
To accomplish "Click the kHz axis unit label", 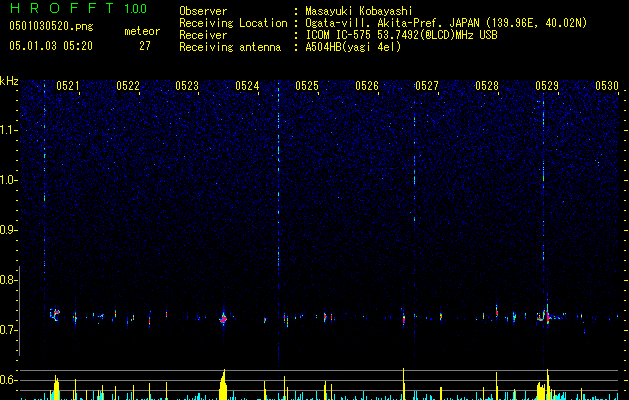I will [9, 81].
